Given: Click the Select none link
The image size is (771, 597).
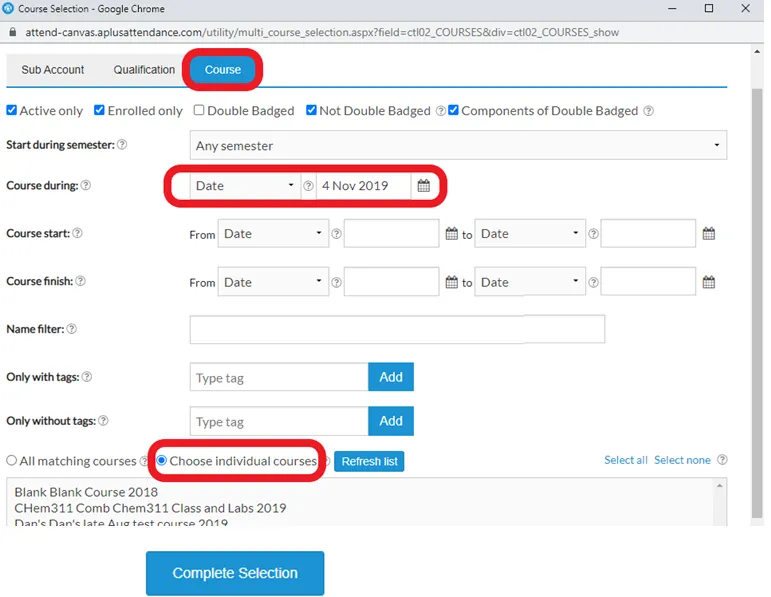Looking at the screenshot, I should coord(682,460).
